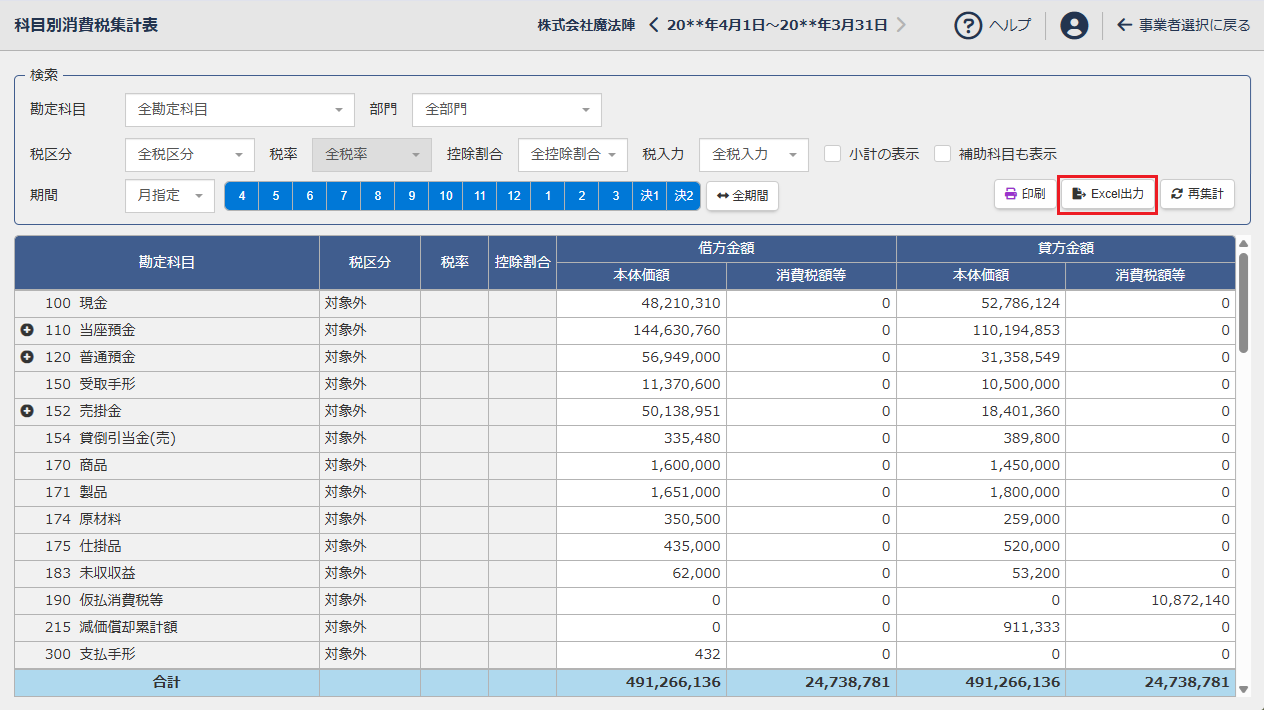Select the 175 仕掛品 row
Screen dimensions: 1264x710
tap(625, 546)
